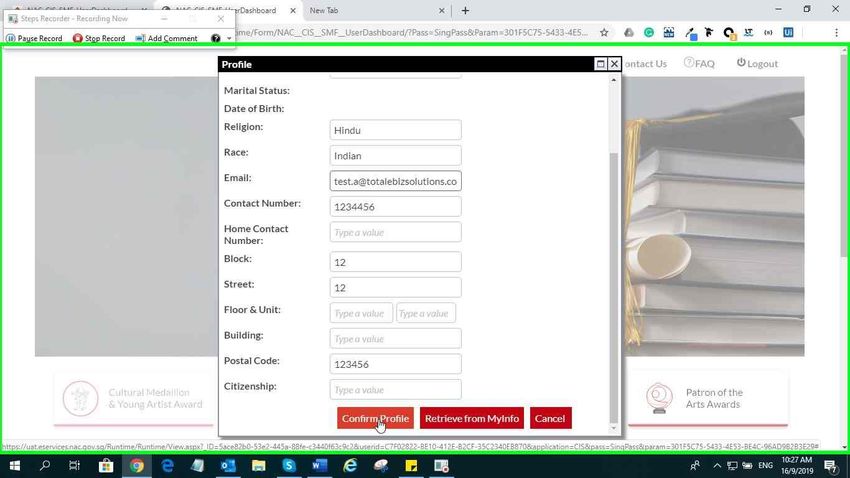This screenshot has height=478, width=850.
Task: Open Word from taskbar
Action: click(319, 466)
